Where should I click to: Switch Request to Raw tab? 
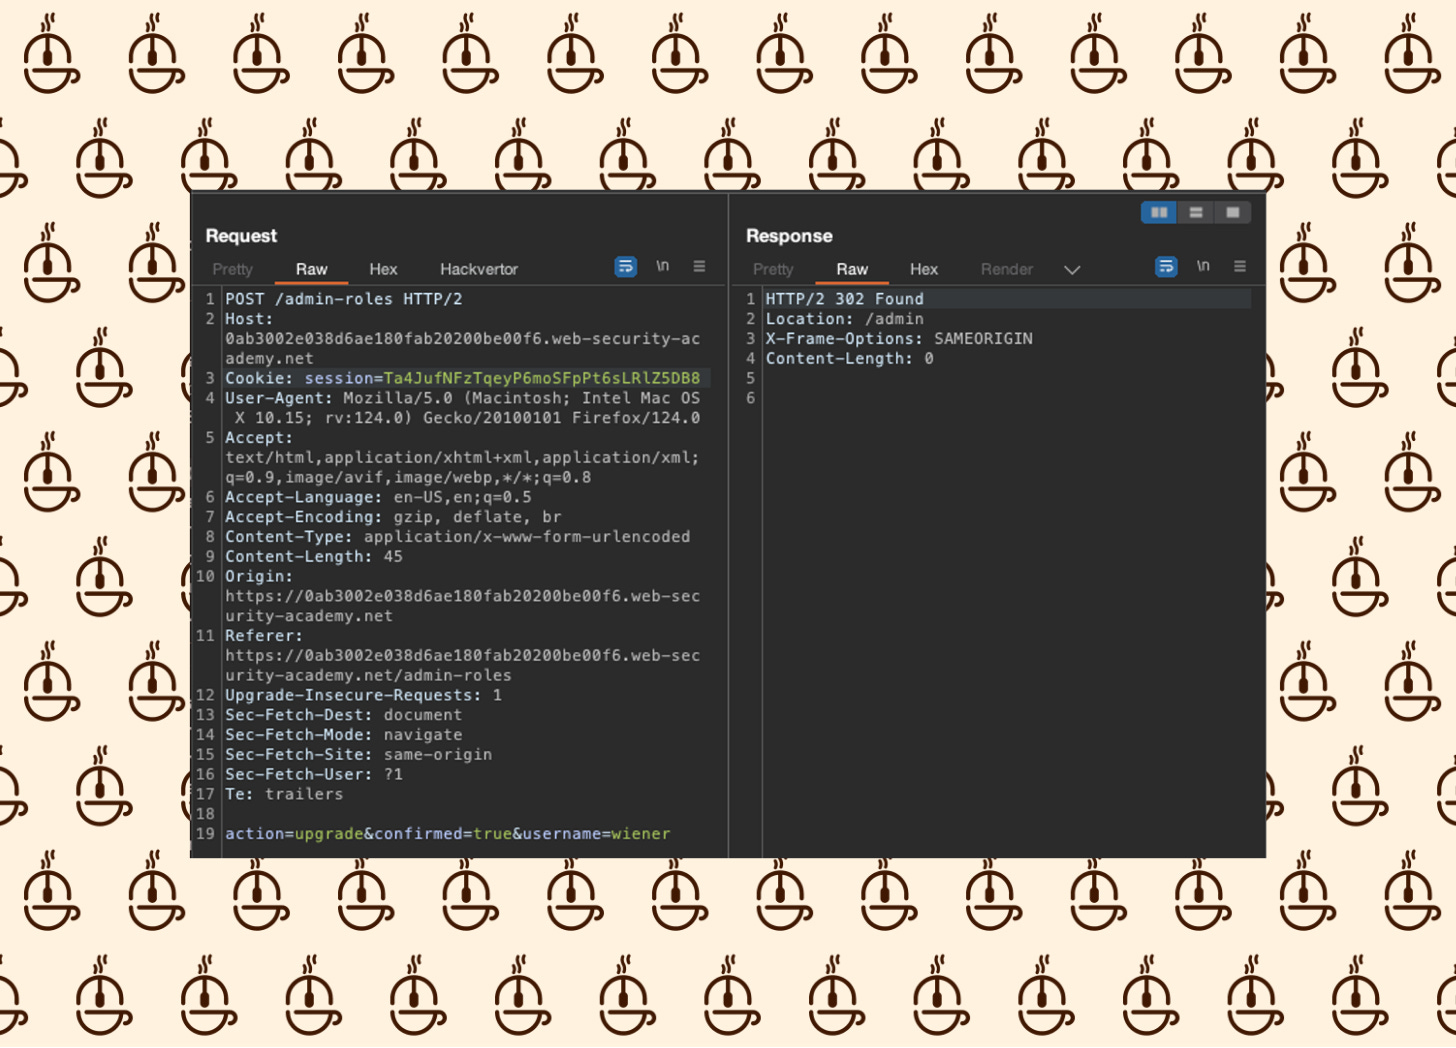point(311,269)
